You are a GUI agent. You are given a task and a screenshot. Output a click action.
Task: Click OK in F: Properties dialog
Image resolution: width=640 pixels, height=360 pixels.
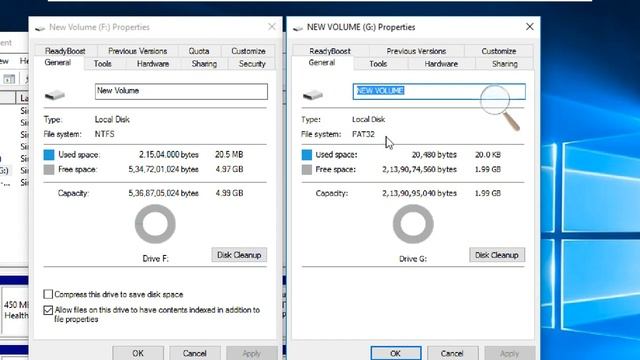point(138,353)
